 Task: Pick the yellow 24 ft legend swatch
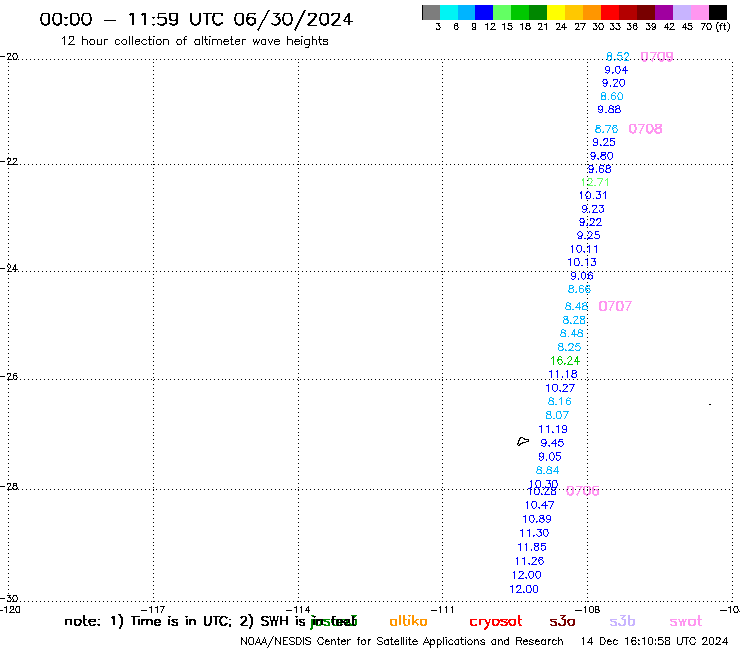pyautogui.click(x=556, y=12)
